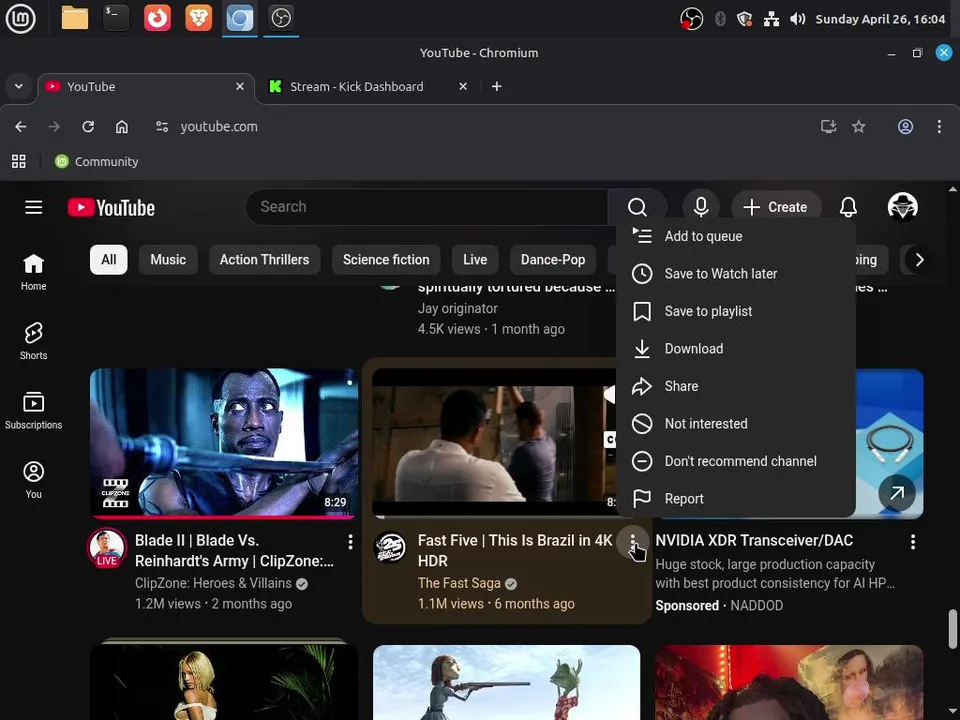Screen dimensions: 960x720
Task: Open the Fast Five video thumbnail
Action: [x=495, y=443]
